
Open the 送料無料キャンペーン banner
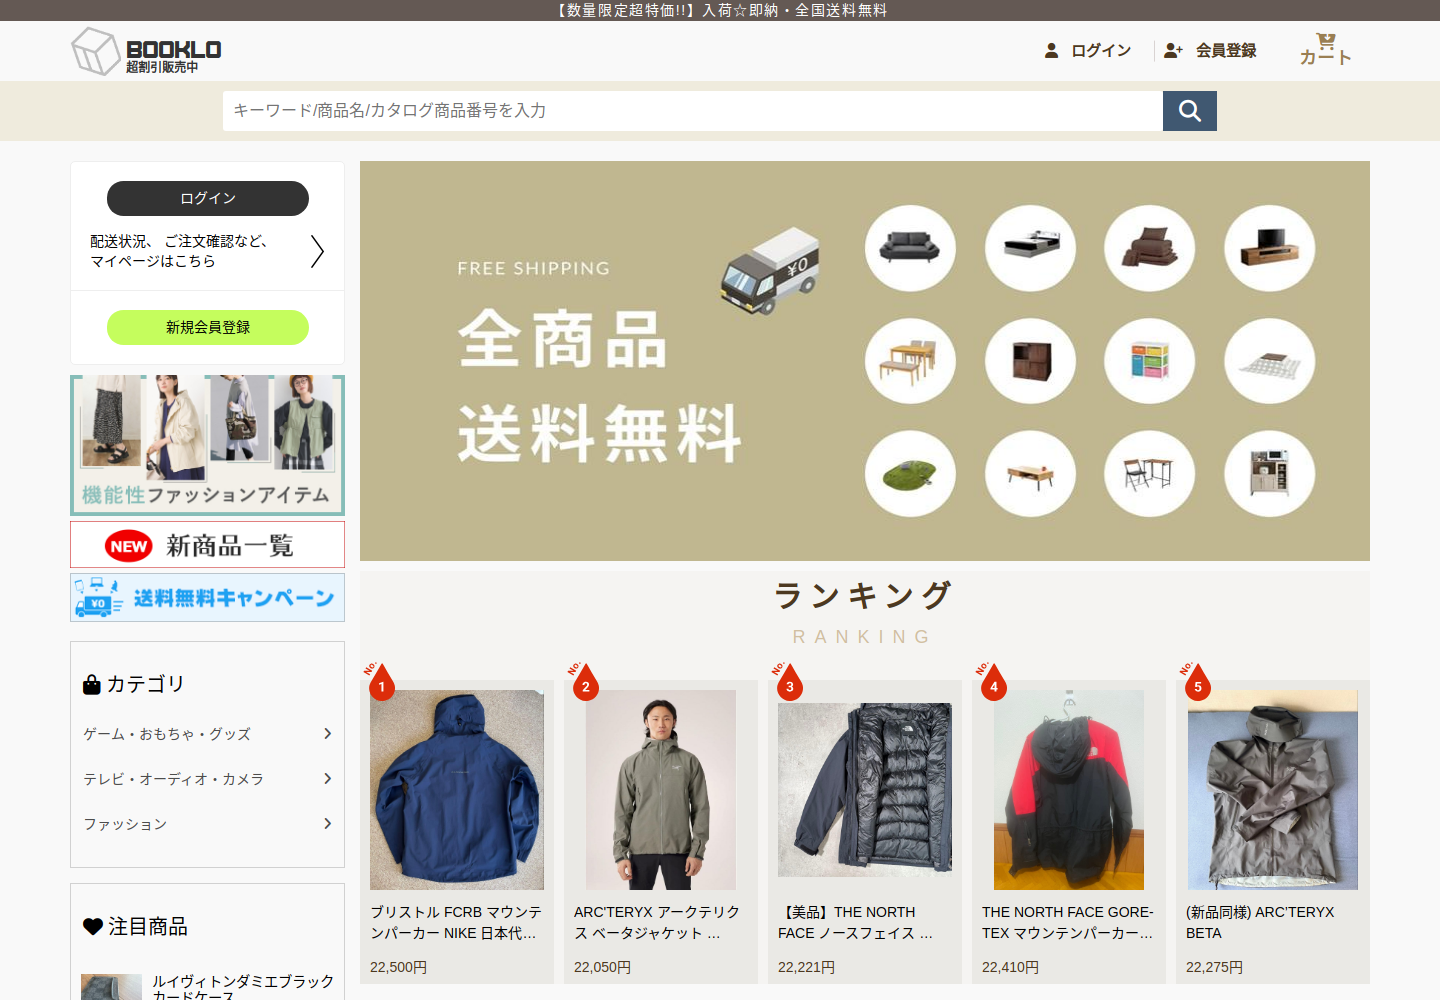[x=208, y=598]
